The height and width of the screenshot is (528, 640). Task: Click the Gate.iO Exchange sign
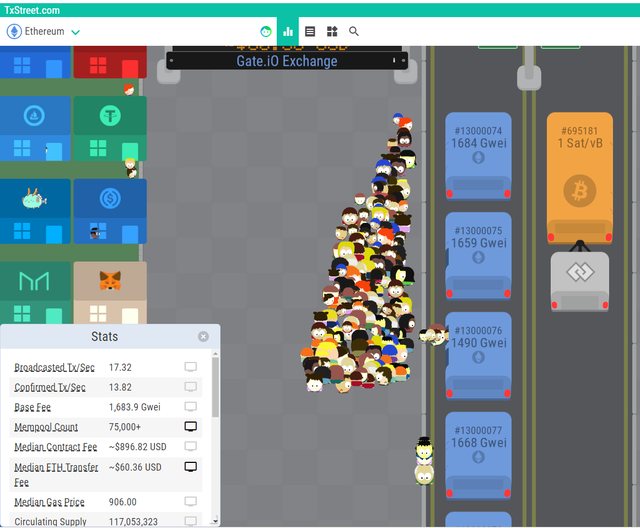point(287,61)
